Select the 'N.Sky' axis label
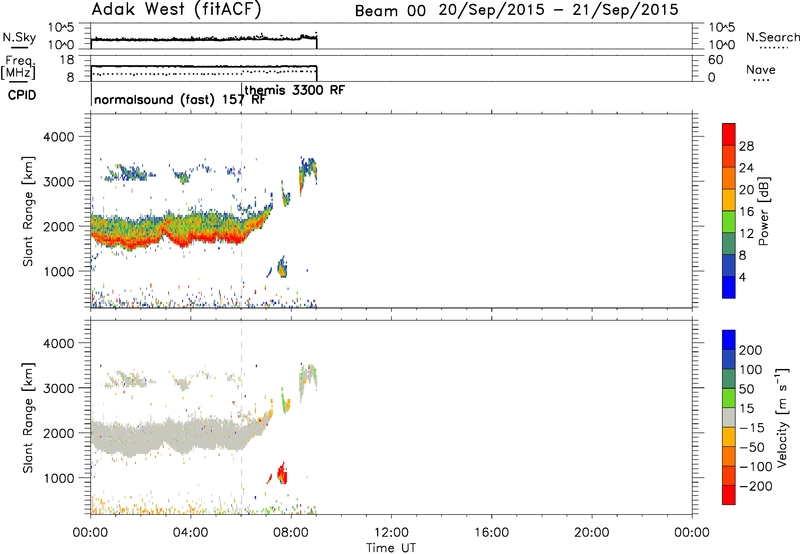 [19, 37]
